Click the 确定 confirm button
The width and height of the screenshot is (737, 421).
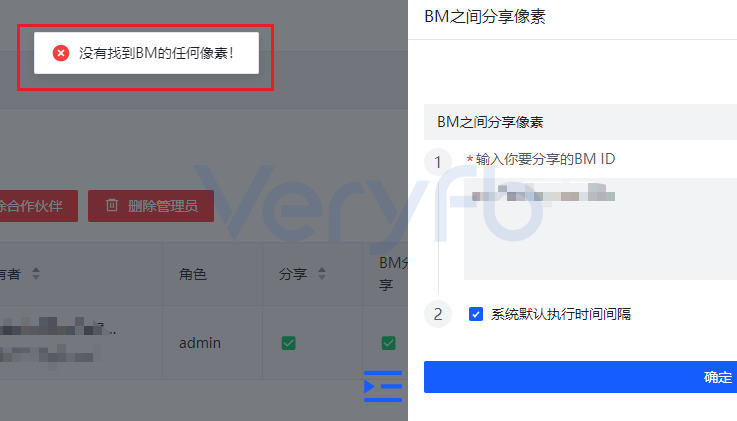(x=580, y=377)
